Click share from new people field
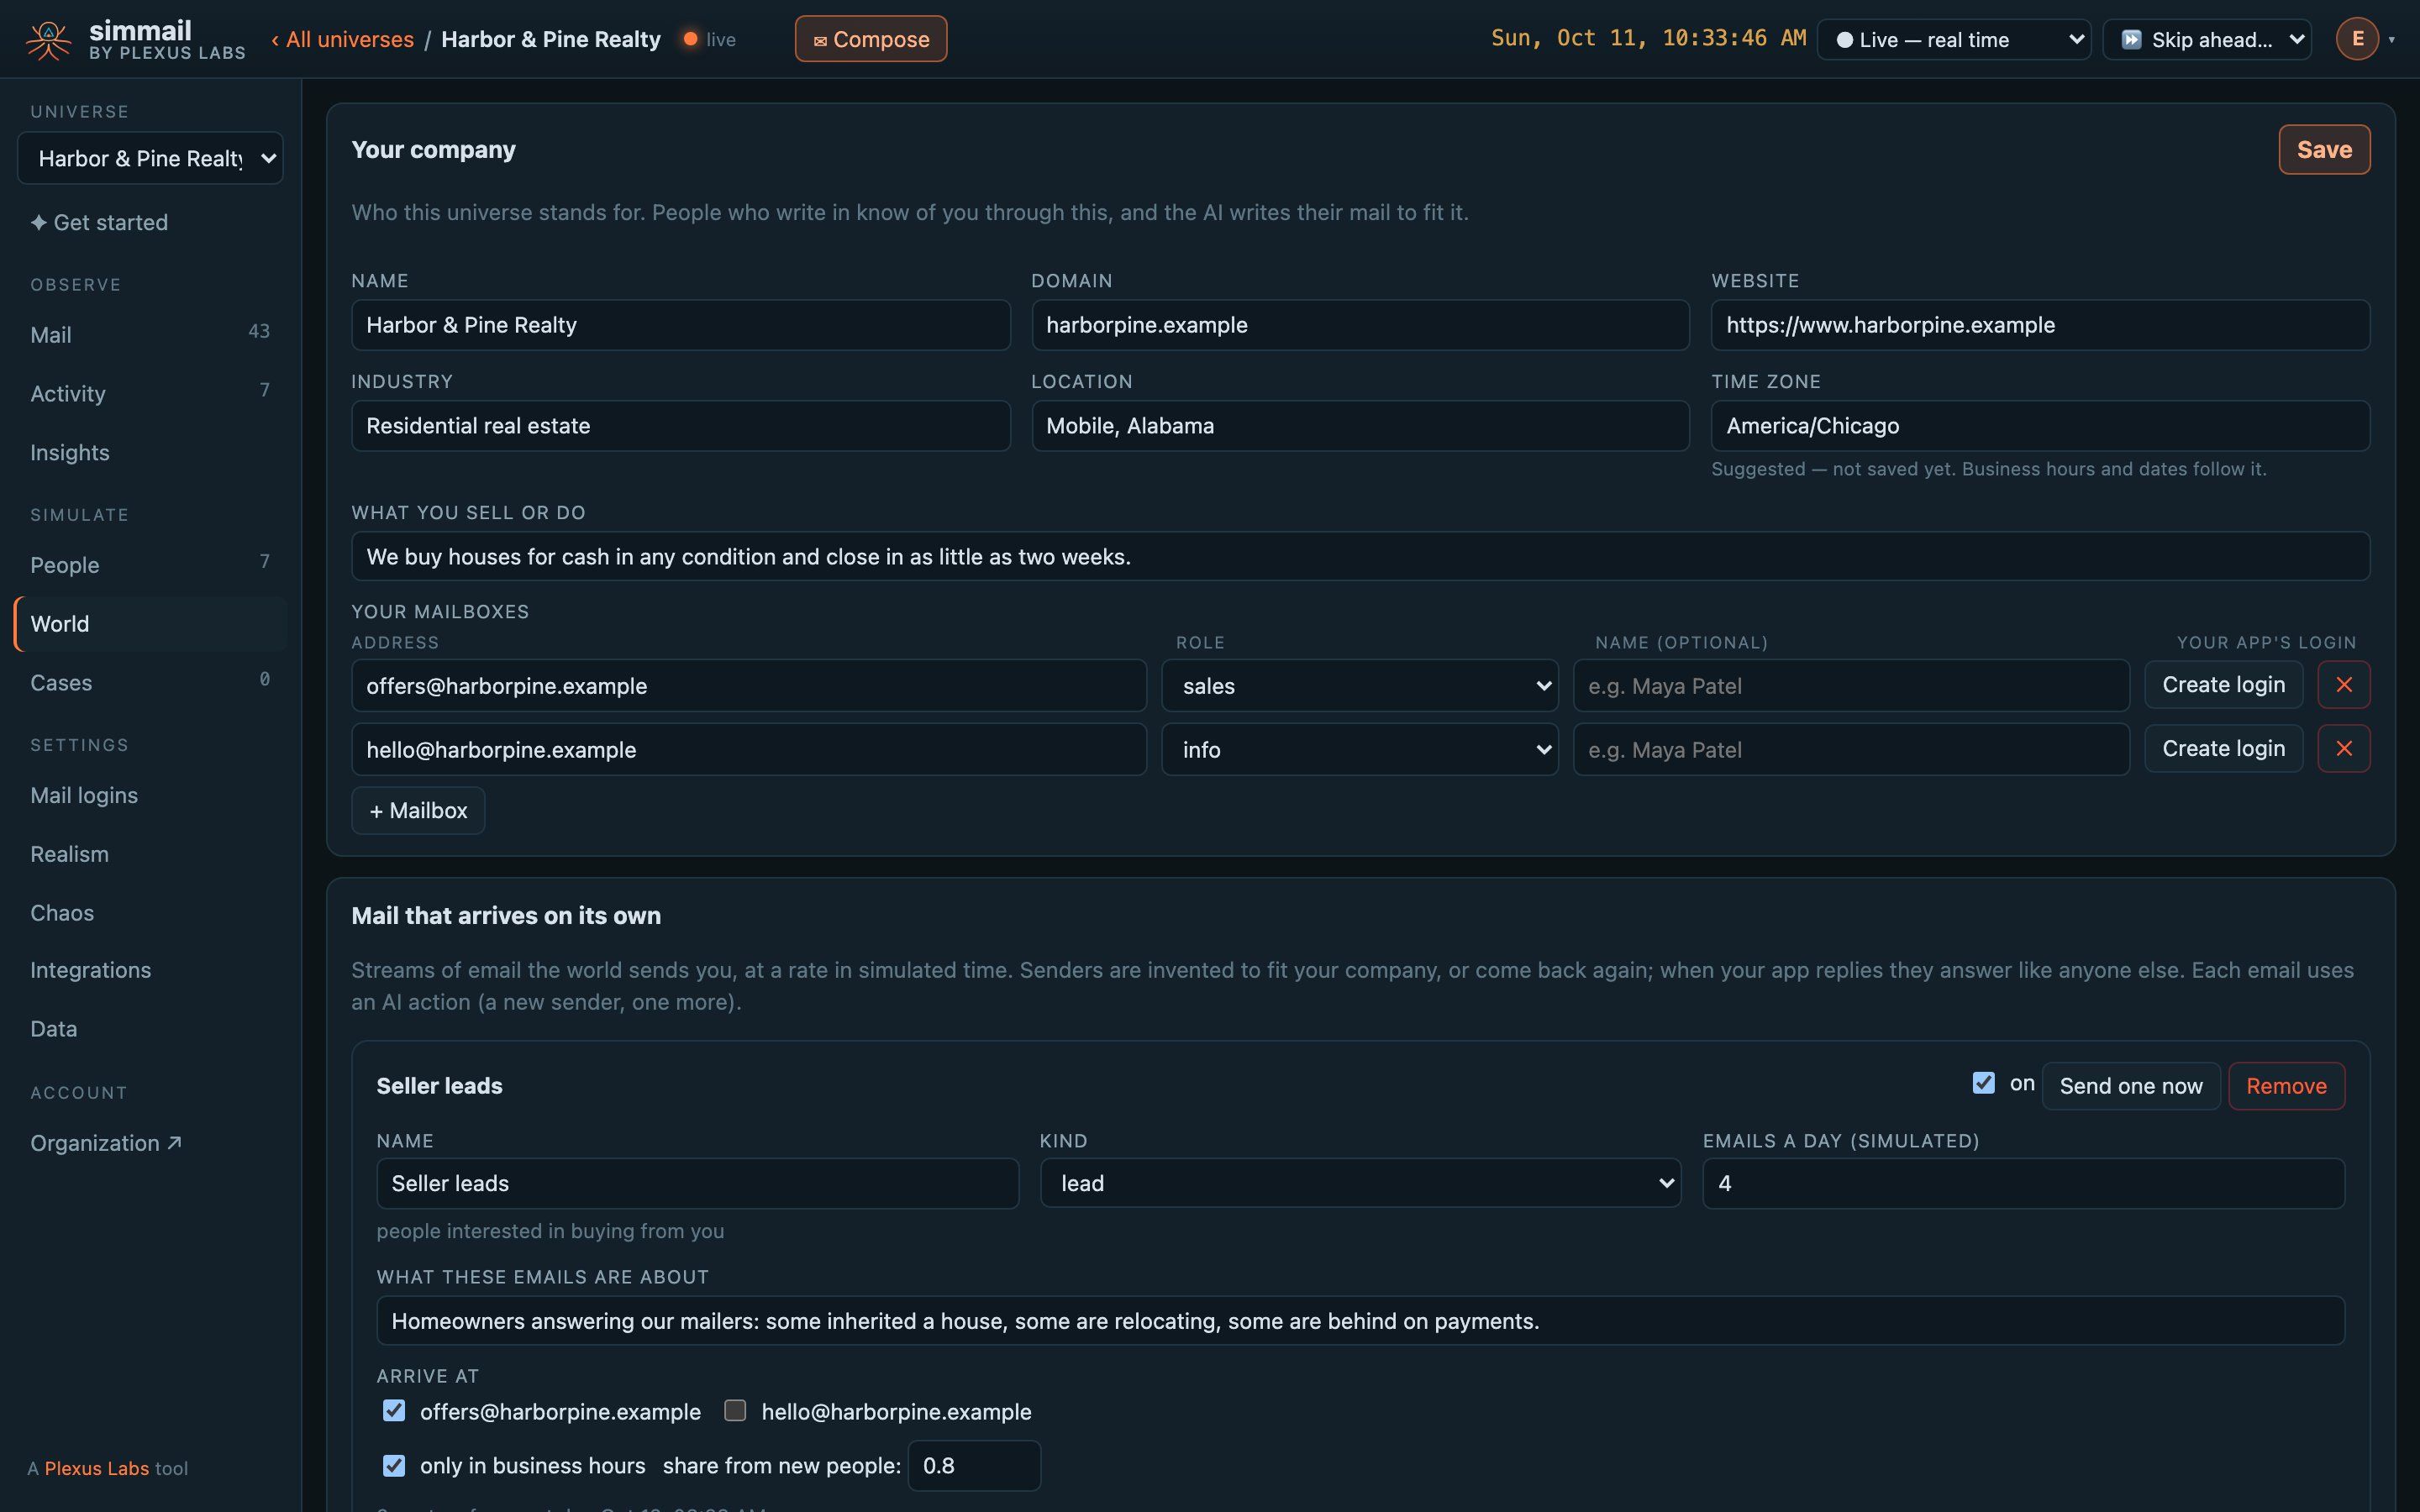The width and height of the screenshot is (2420, 1512). [974, 1466]
